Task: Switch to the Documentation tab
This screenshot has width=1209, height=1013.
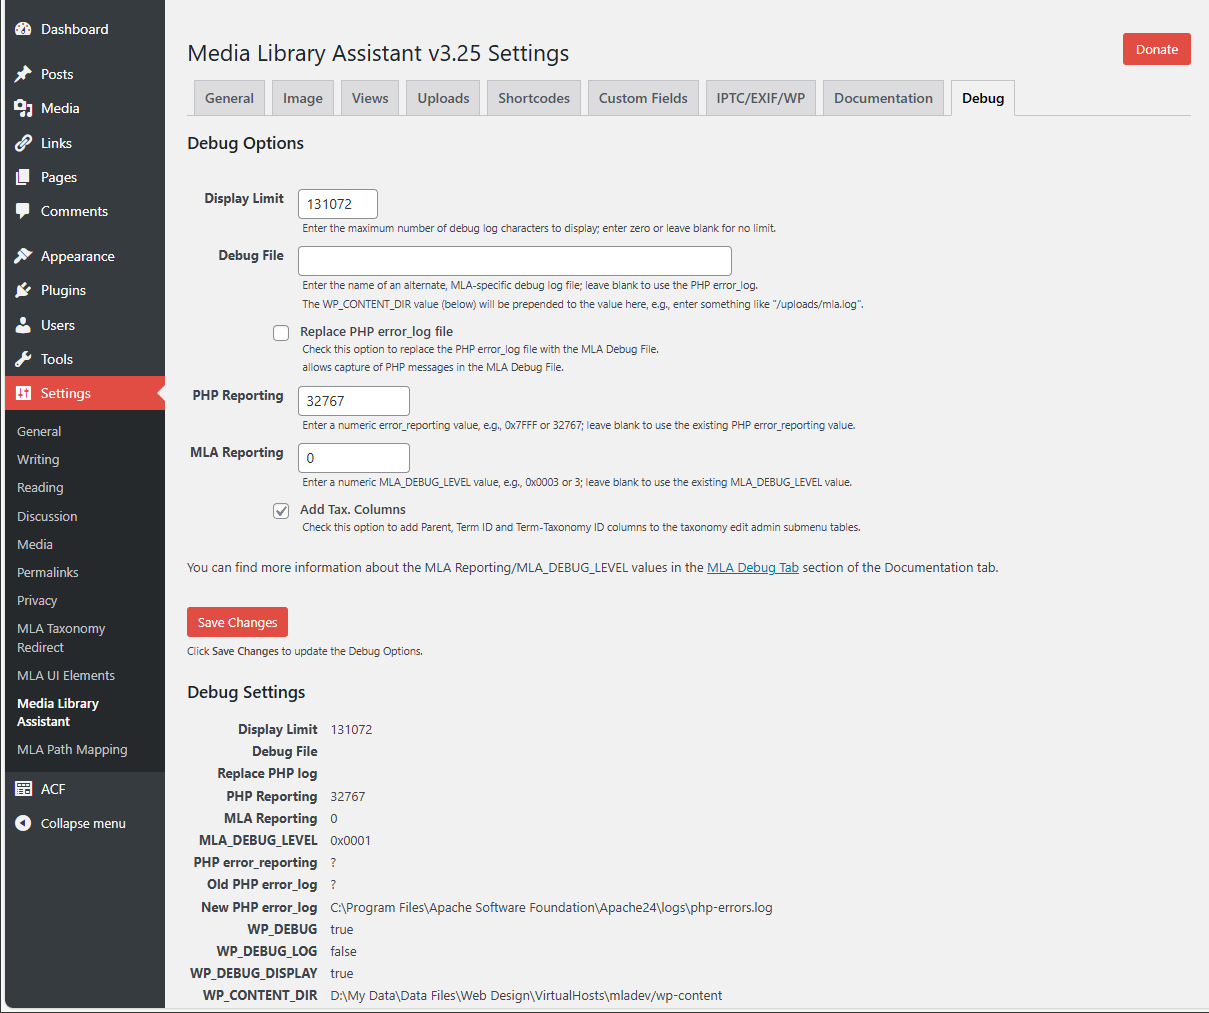Action: pyautogui.click(x=883, y=97)
